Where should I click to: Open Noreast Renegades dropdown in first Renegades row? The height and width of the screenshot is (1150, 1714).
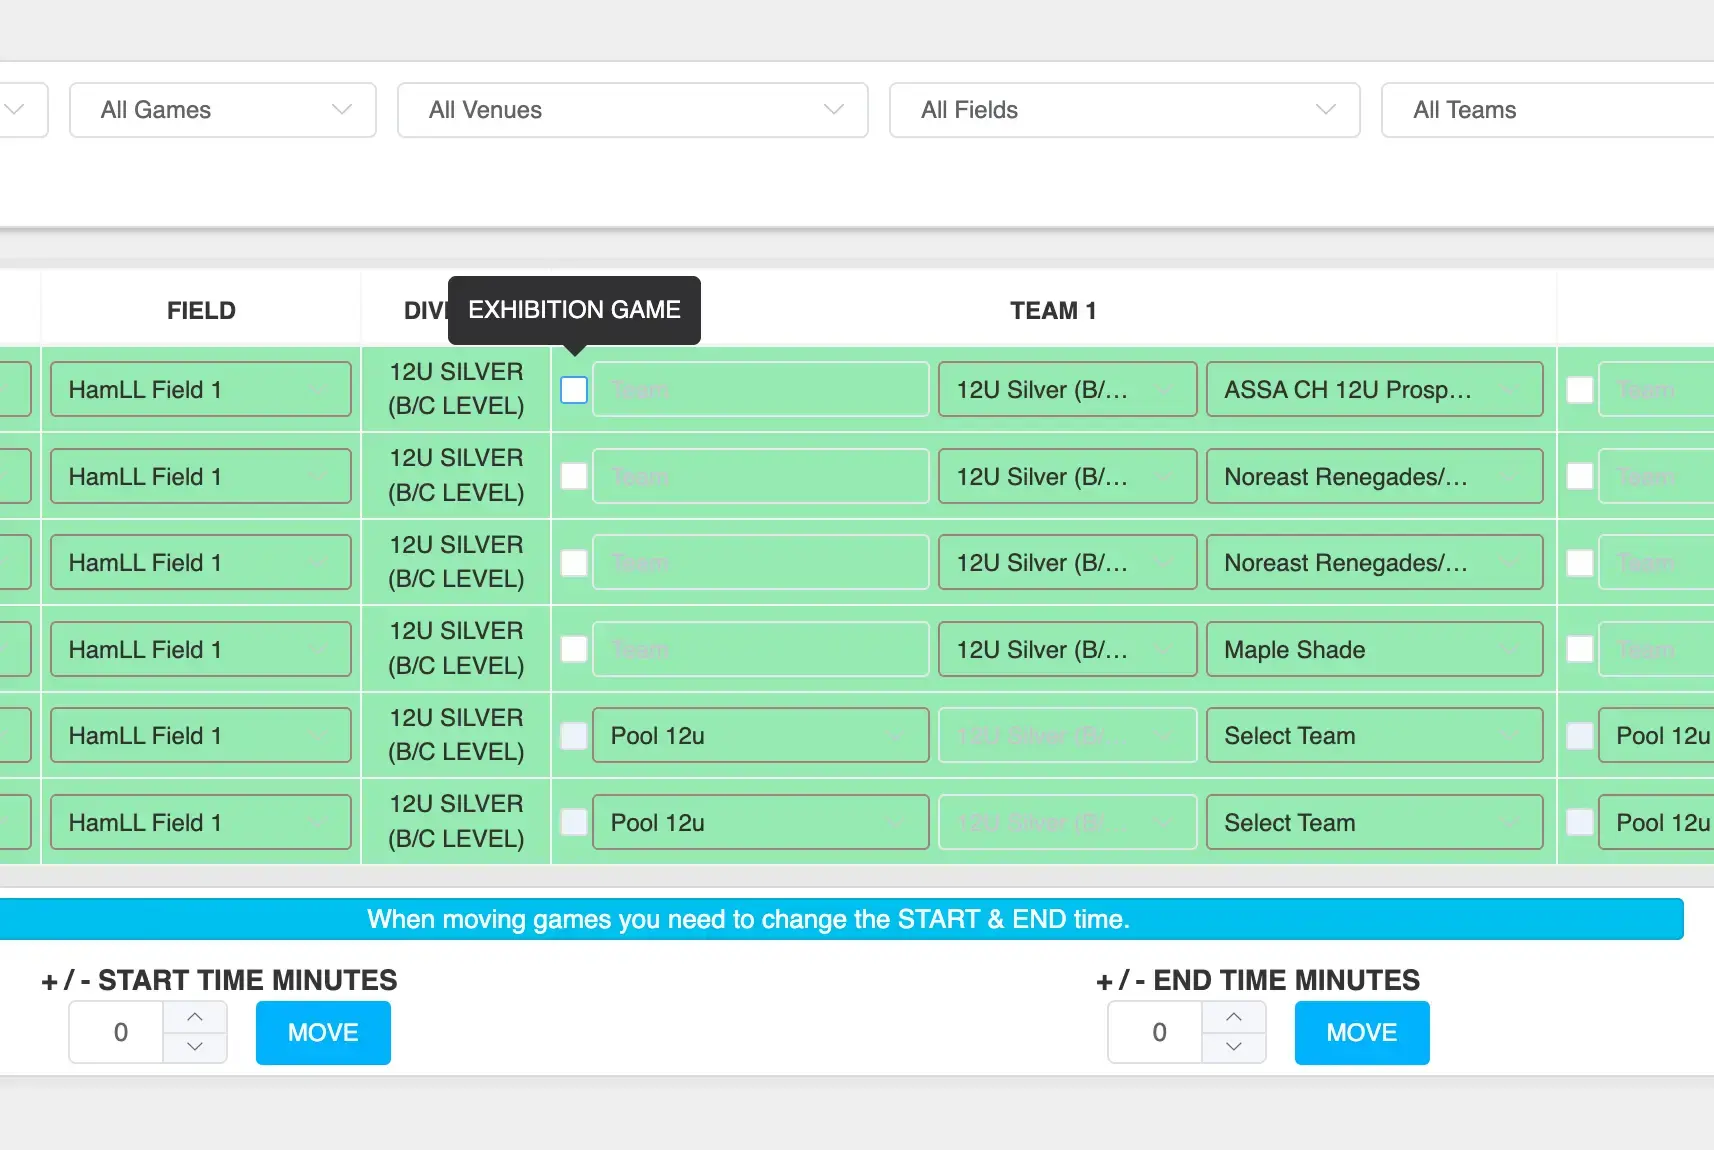point(1374,476)
